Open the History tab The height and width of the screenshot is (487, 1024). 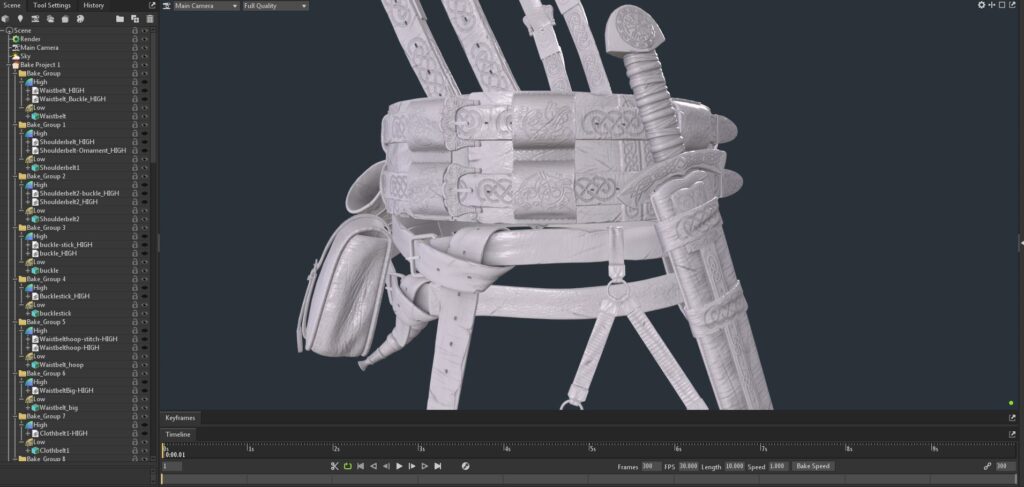93,5
